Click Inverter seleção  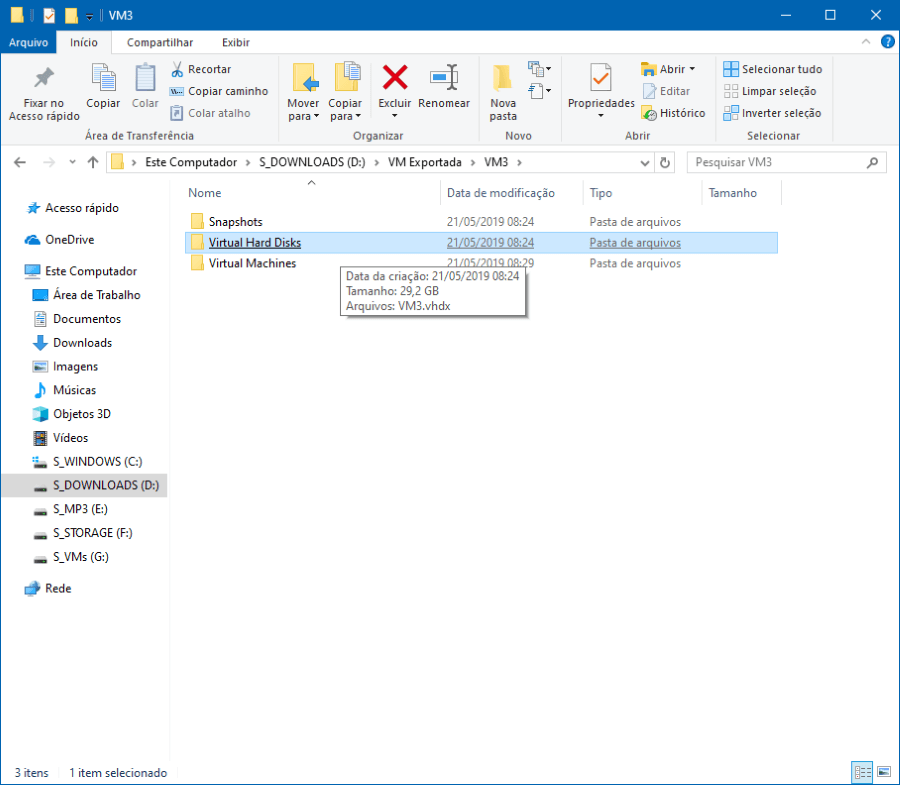coord(773,113)
